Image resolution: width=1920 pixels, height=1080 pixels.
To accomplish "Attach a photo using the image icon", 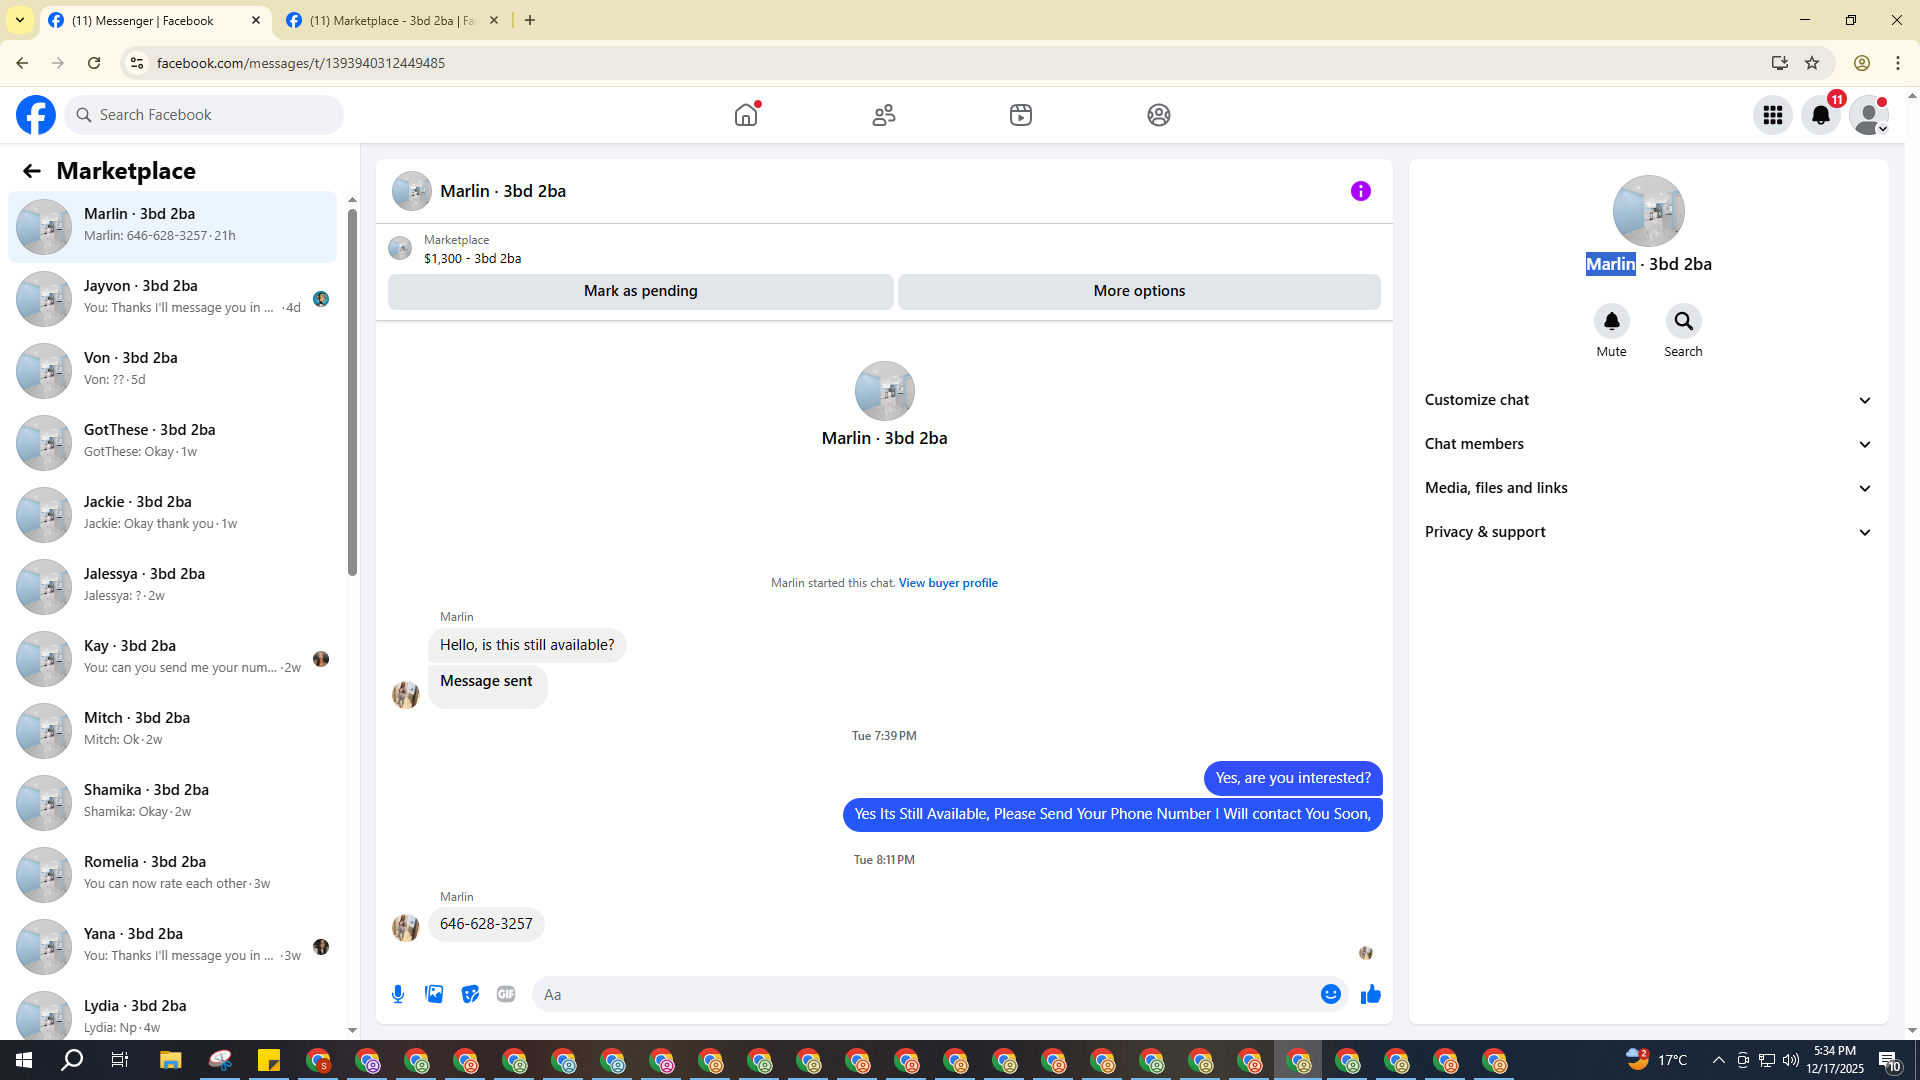I will [x=434, y=994].
